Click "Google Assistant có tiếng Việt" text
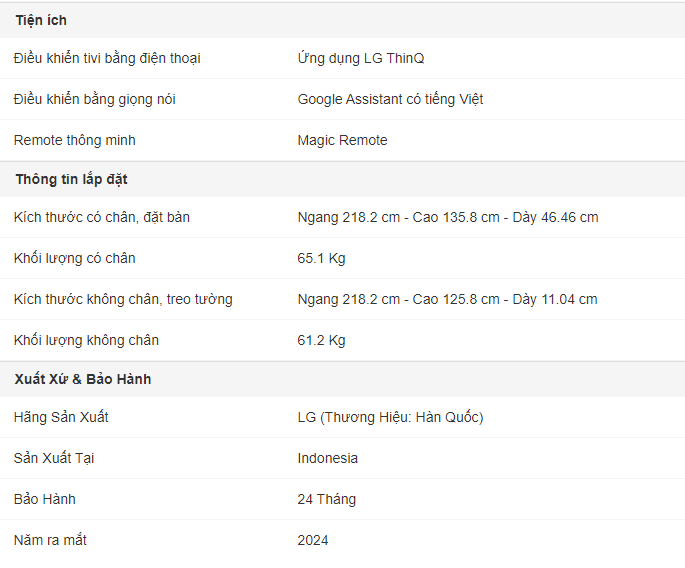 tap(390, 99)
